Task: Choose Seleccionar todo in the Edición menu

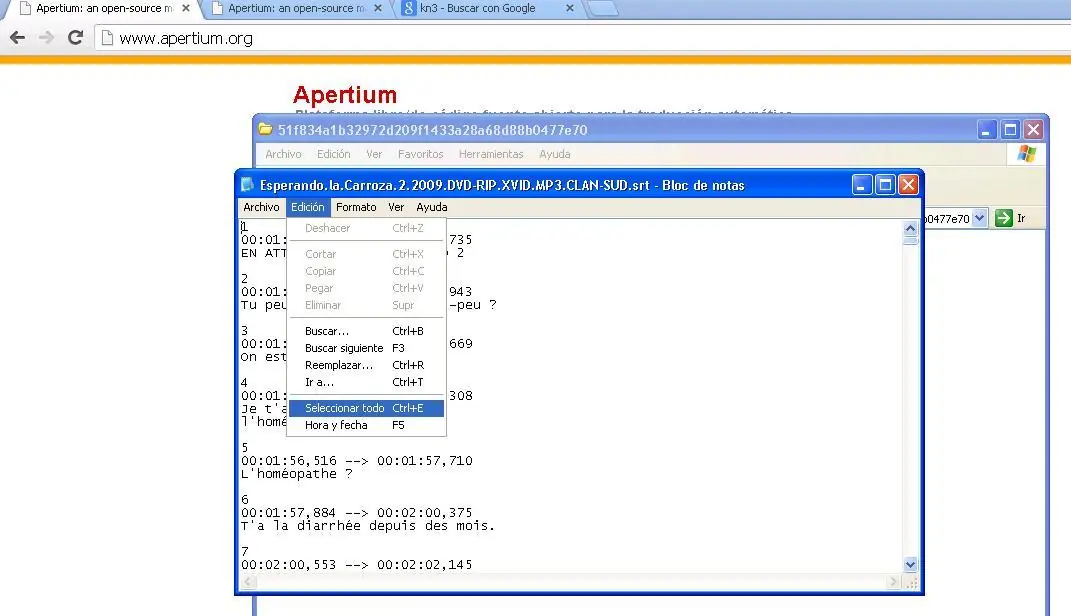Action: tap(344, 408)
